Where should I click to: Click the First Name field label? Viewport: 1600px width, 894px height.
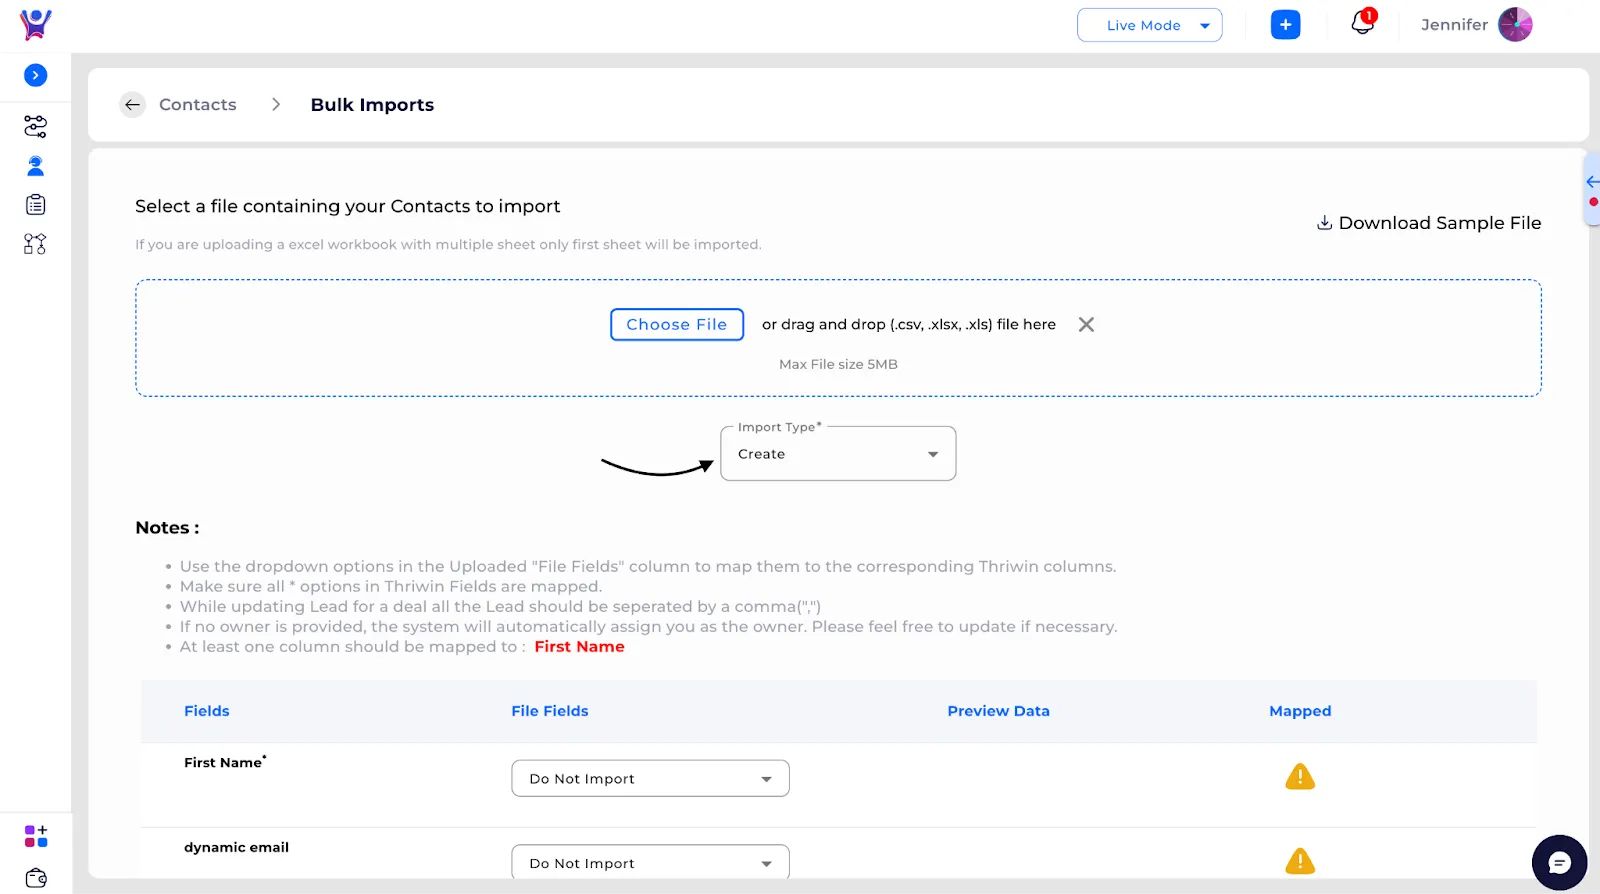(x=225, y=762)
